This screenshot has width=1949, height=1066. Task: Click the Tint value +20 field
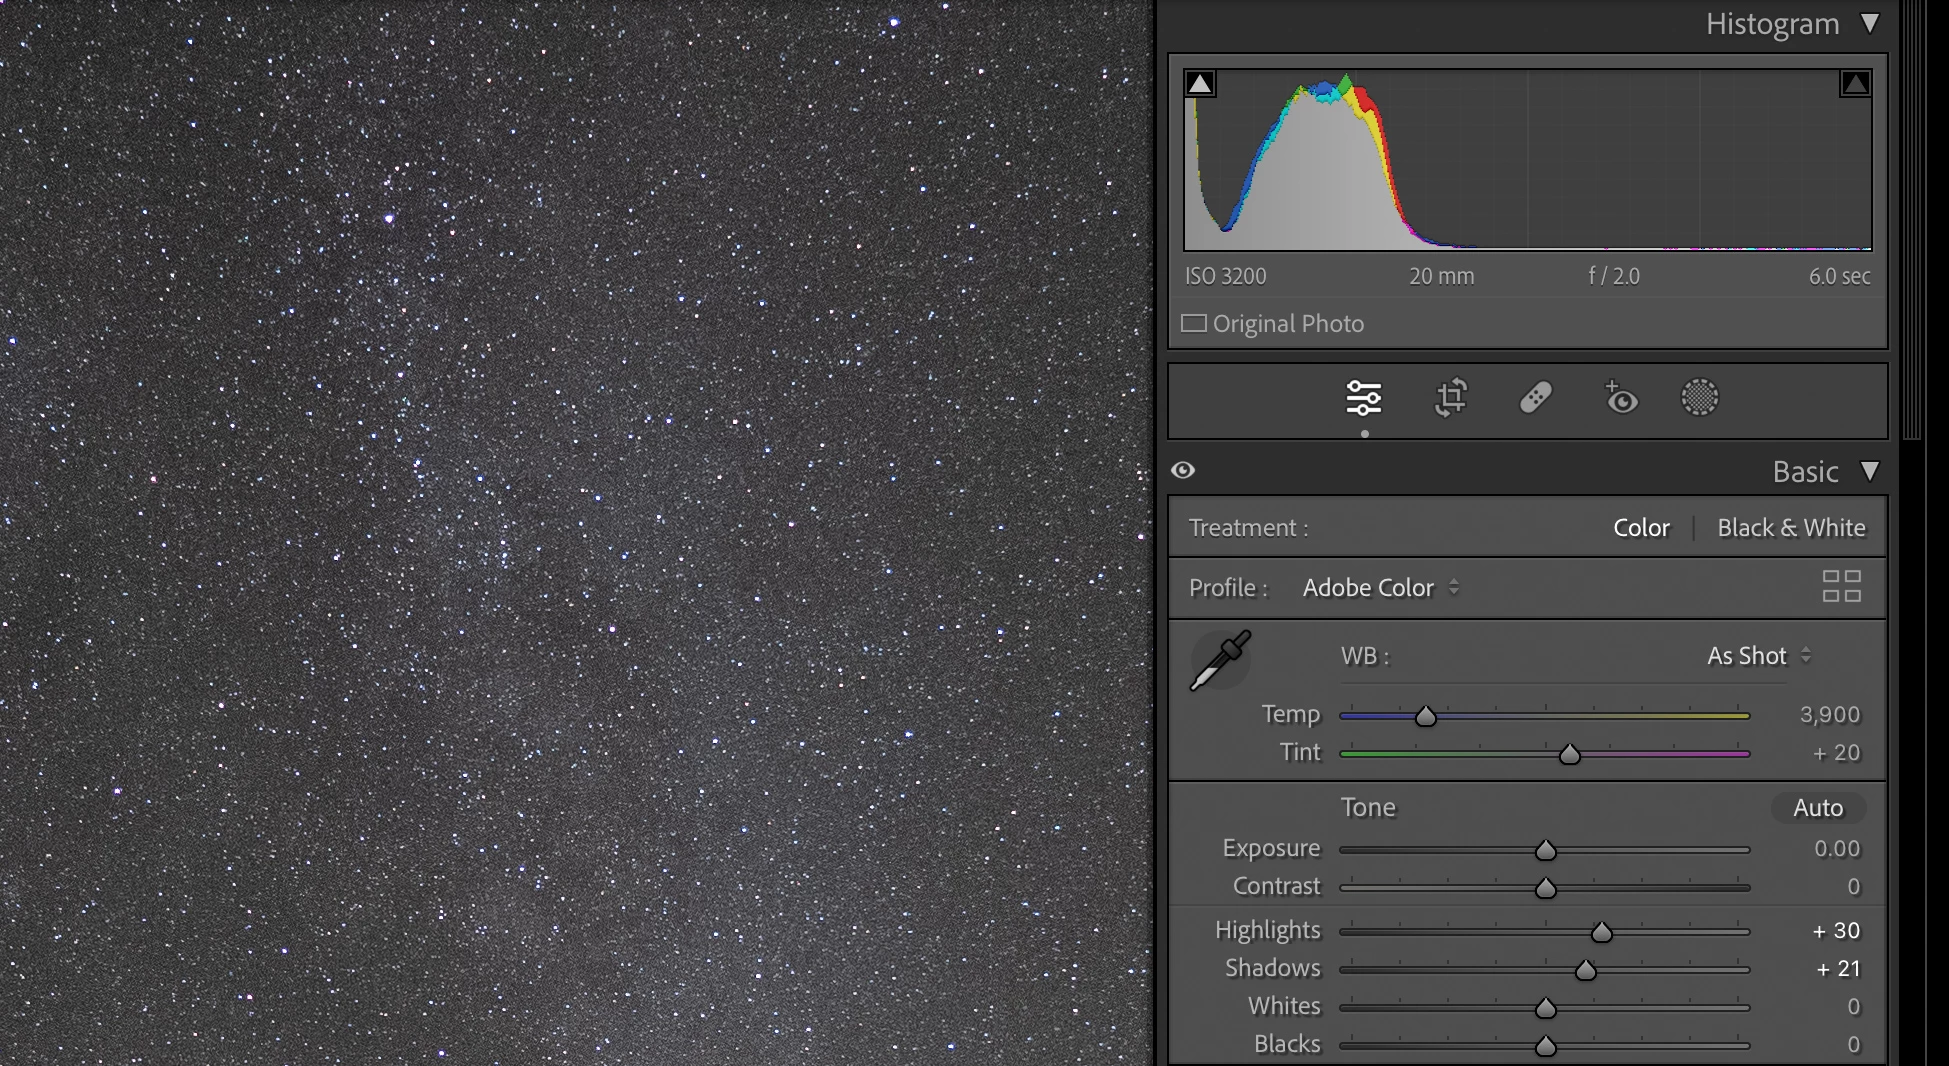pos(1837,752)
